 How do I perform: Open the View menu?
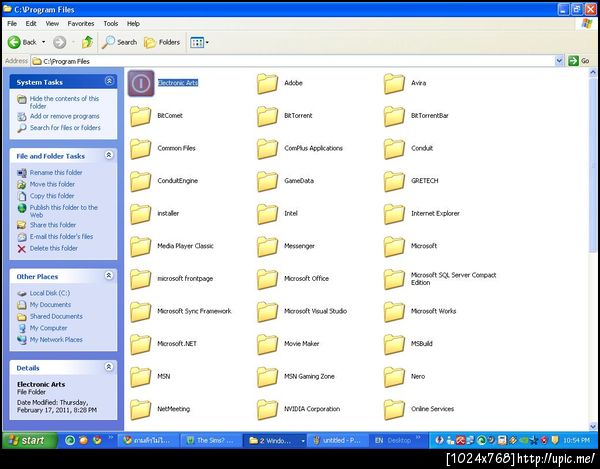tap(52, 24)
